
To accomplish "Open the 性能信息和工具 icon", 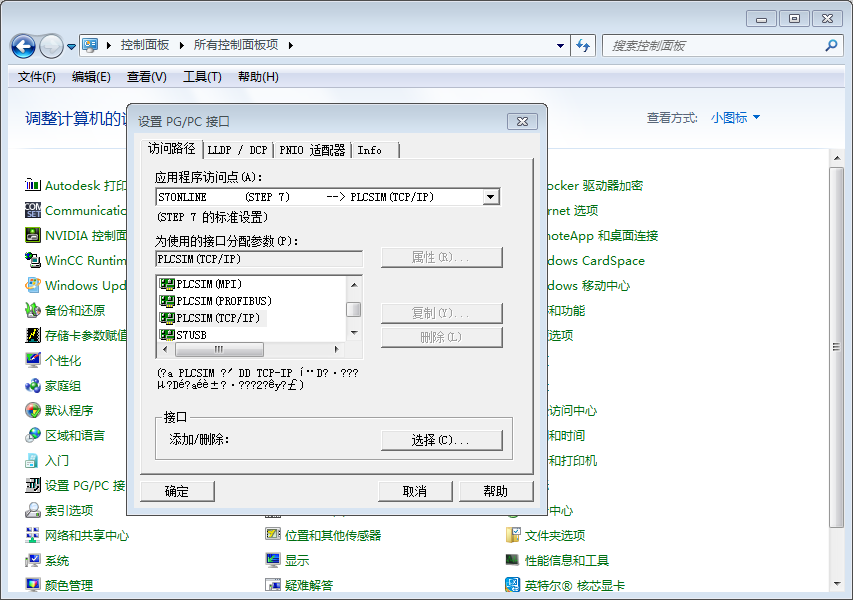I will coord(512,560).
